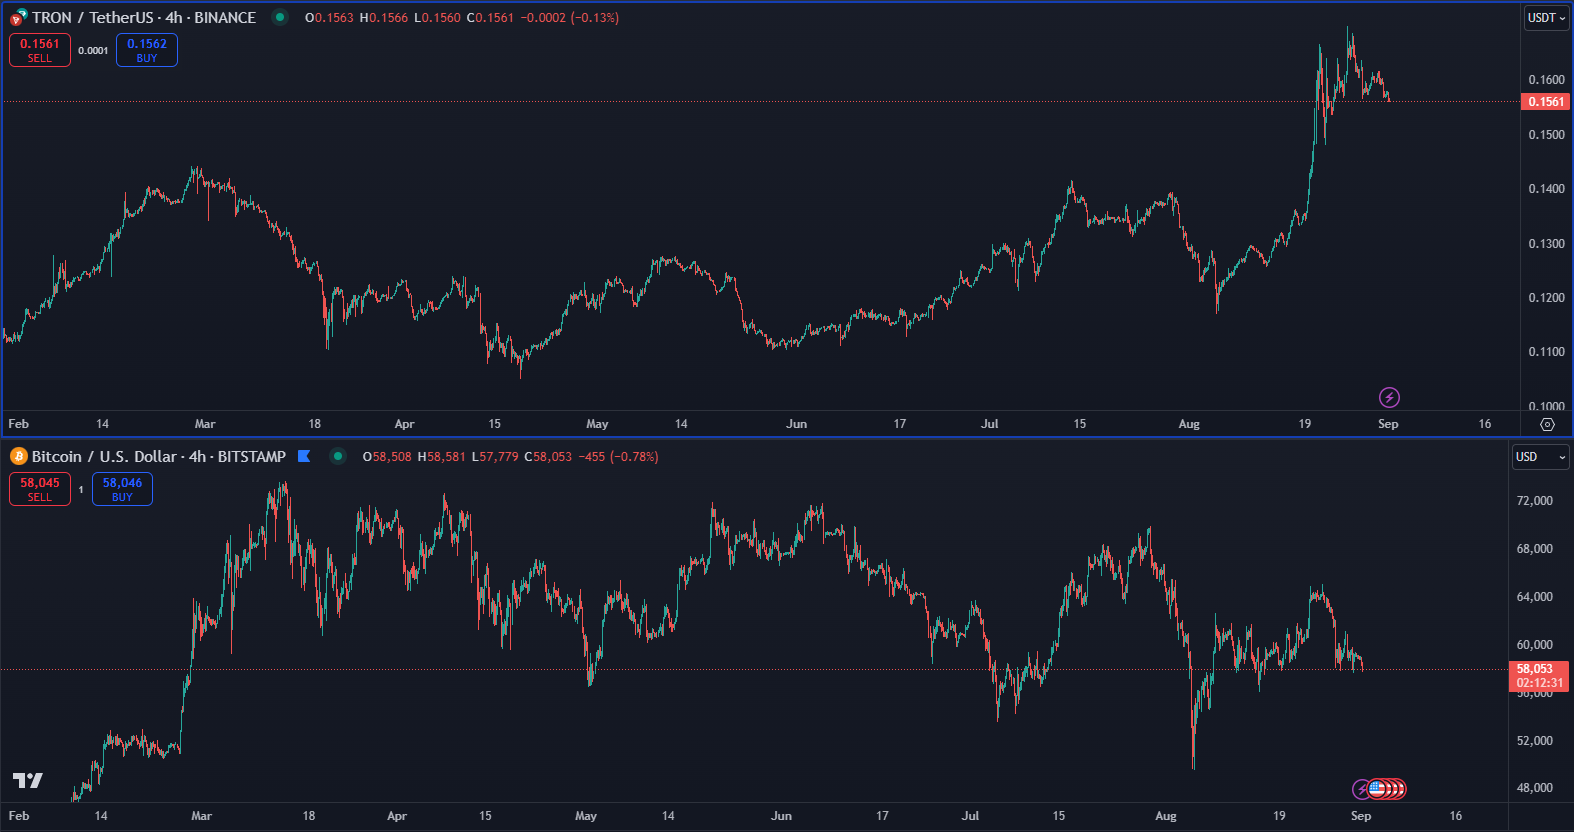The width and height of the screenshot is (1574, 832).
Task: Click the purple lightning icon on Bitcoin chart
Action: pos(1361,789)
